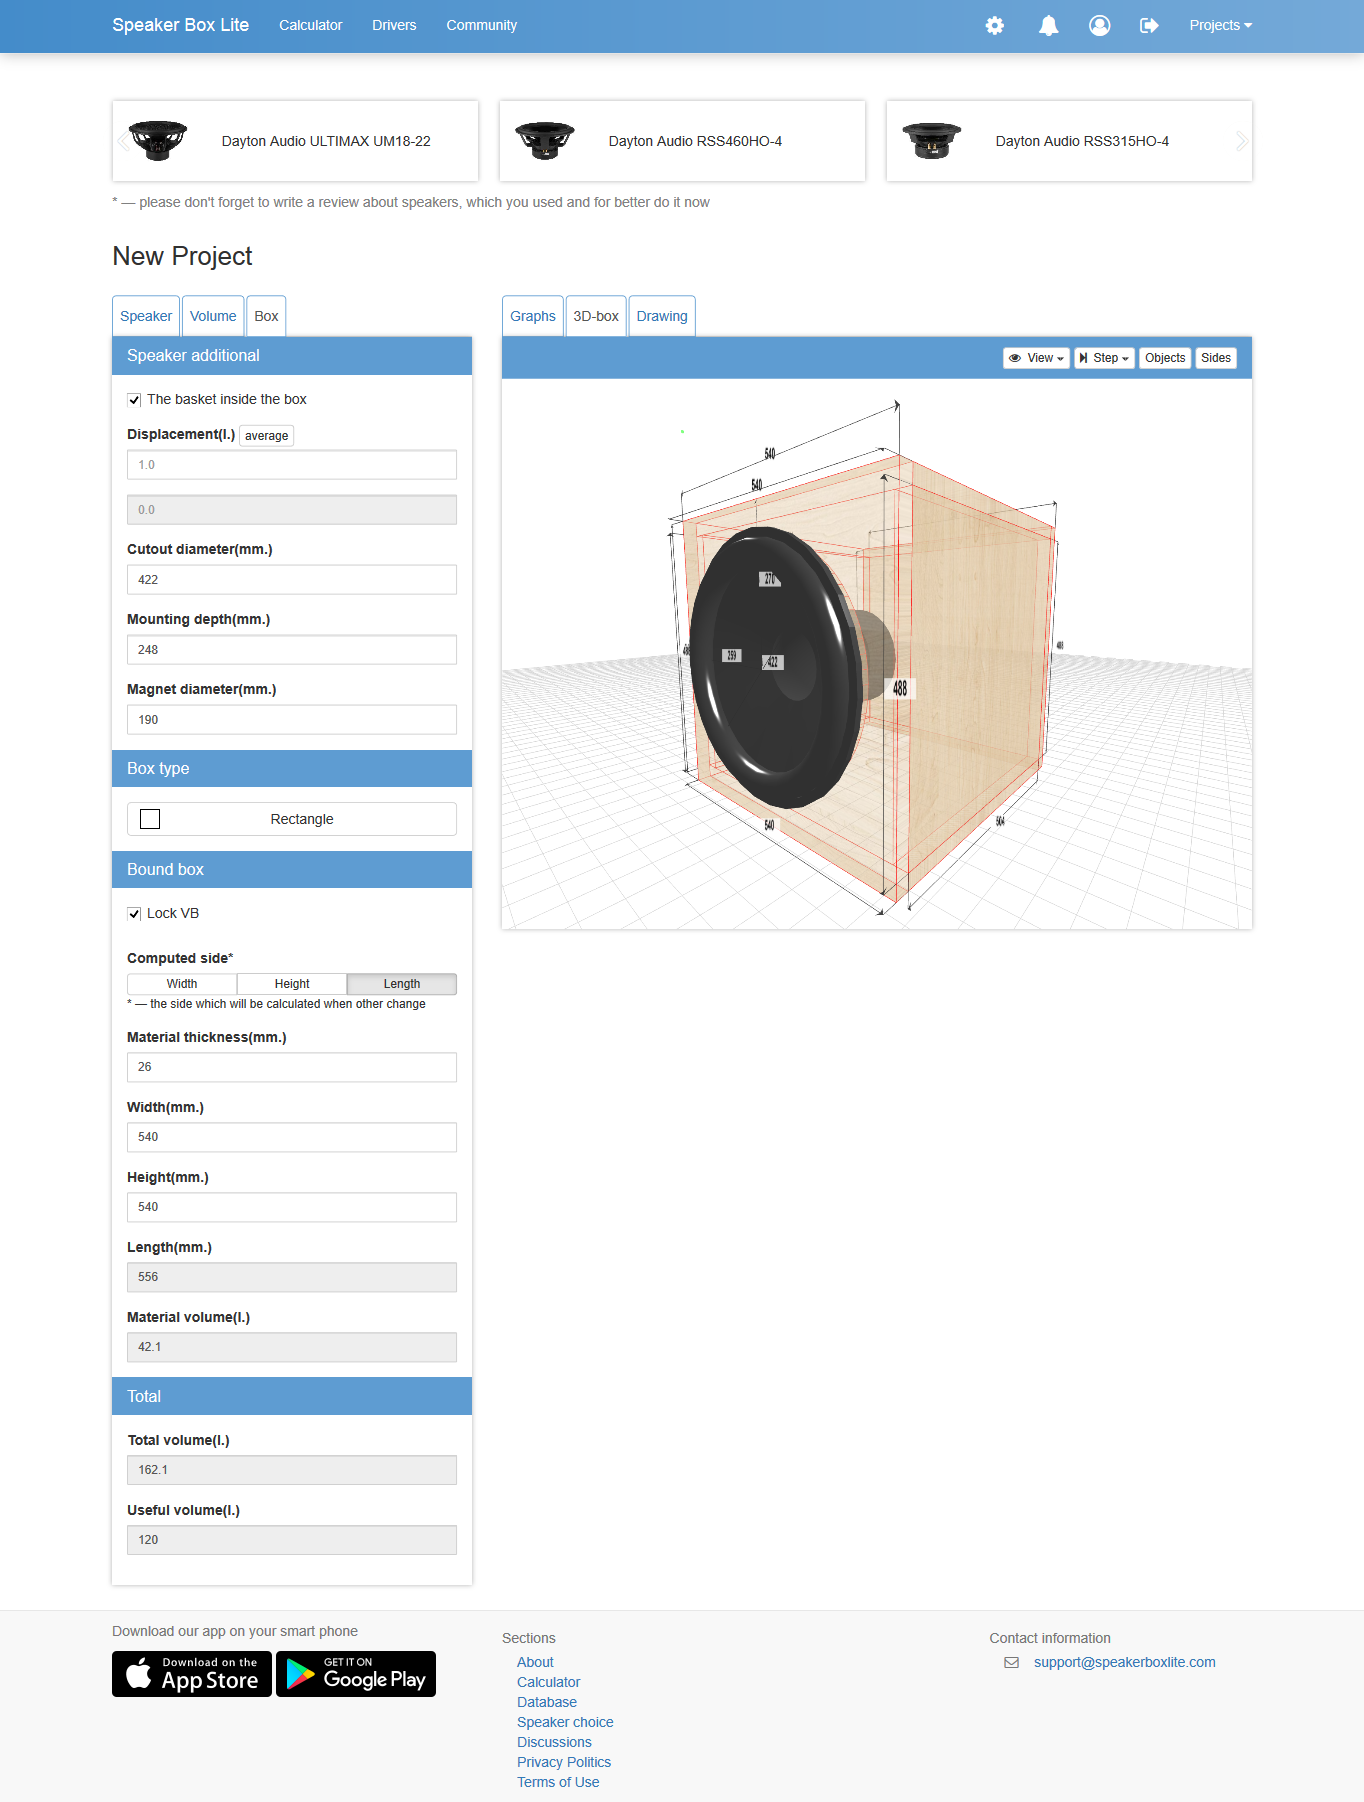Select Dayton Audio RSS460HO-4 speaker card
Image resolution: width=1364 pixels, height=1802 pixels.
682,141
